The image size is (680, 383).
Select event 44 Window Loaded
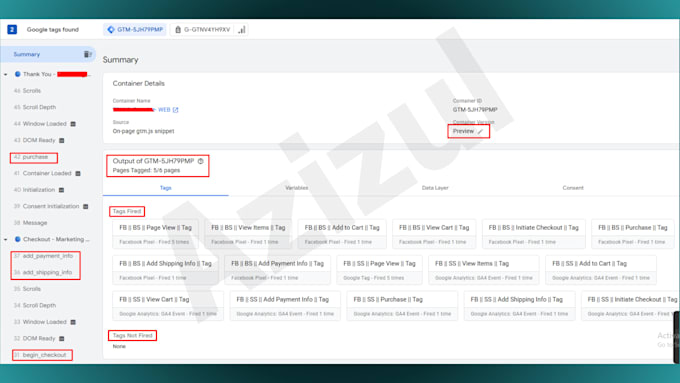point(40,124)
